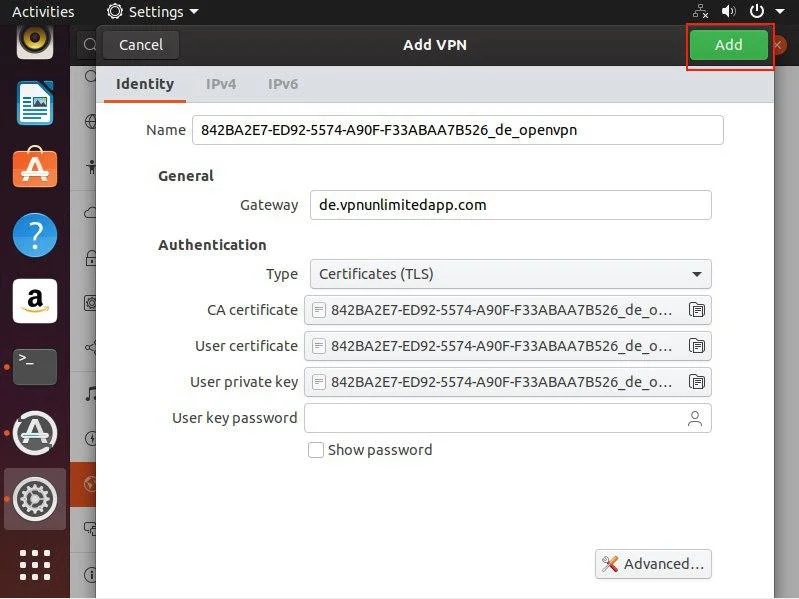
Task: Open LibreOffice Writer from the dock
Action: point(35,103)
